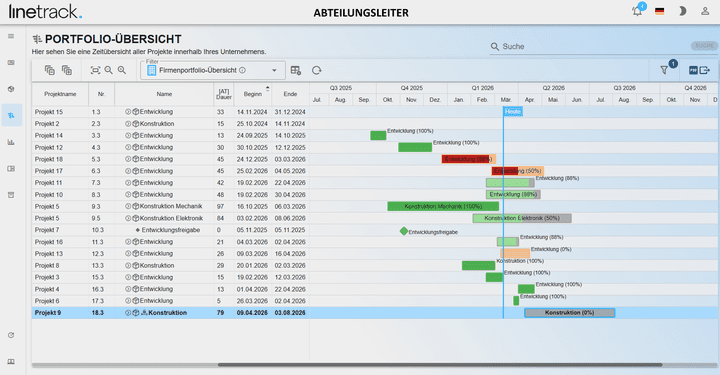
Task: Click the Projekt 16 project name
Action: click(49, 242)
